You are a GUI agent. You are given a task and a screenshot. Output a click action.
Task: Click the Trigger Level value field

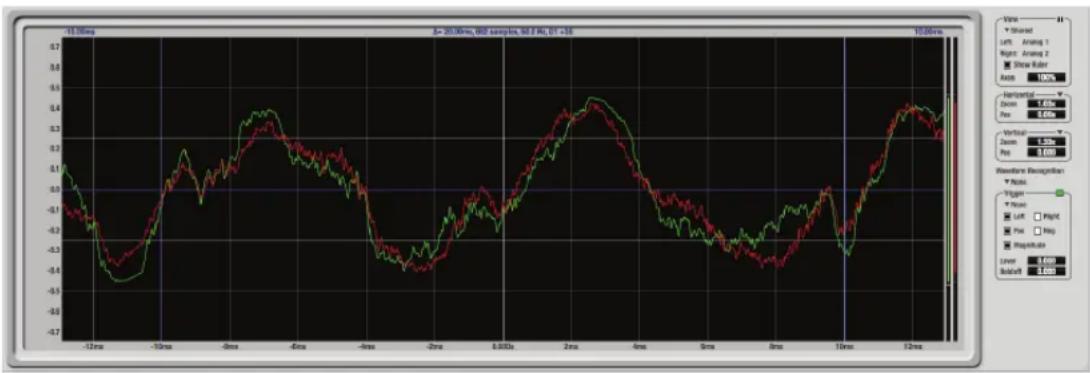point(1046,260)
